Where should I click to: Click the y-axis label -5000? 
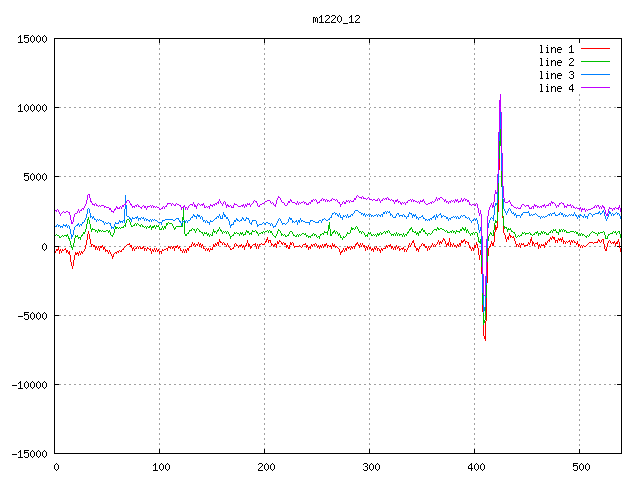click(x=32, y=316)
